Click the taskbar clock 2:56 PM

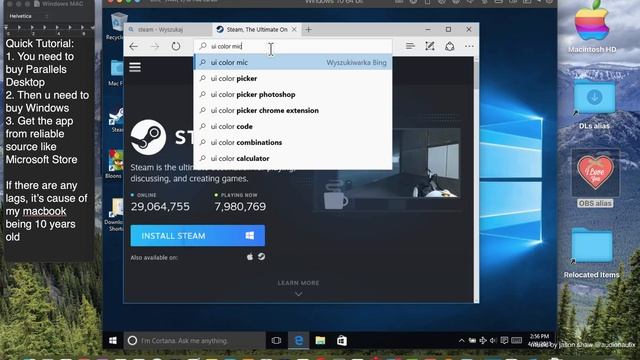click(539, 337)
